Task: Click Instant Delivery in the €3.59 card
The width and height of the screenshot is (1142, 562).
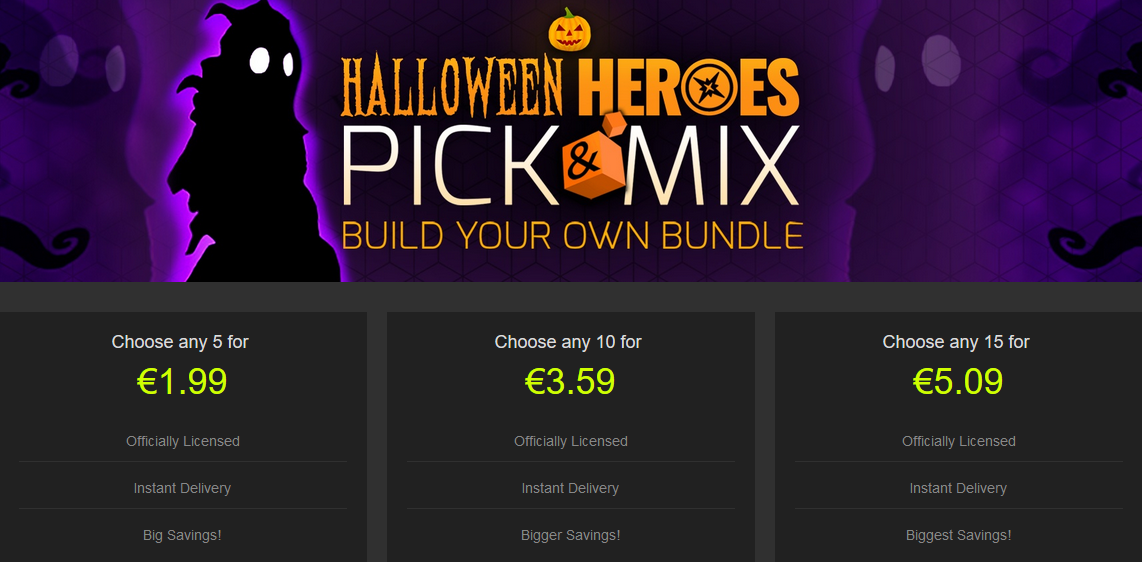Action: coord(570,488)
